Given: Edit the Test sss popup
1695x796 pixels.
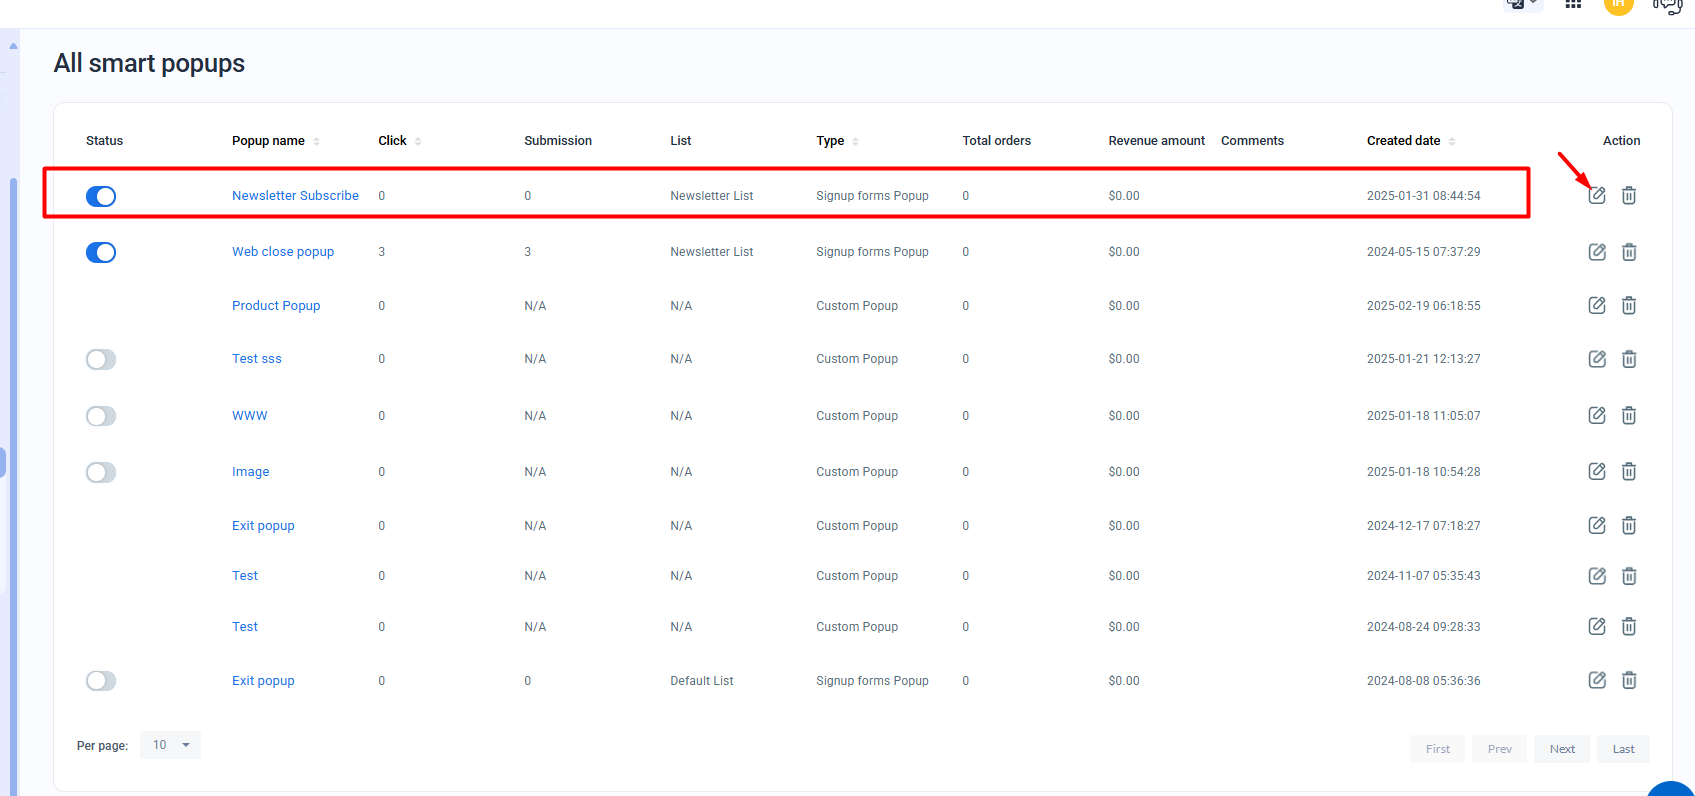Looking at the screenshot, I should click(x=1597, y=359).
